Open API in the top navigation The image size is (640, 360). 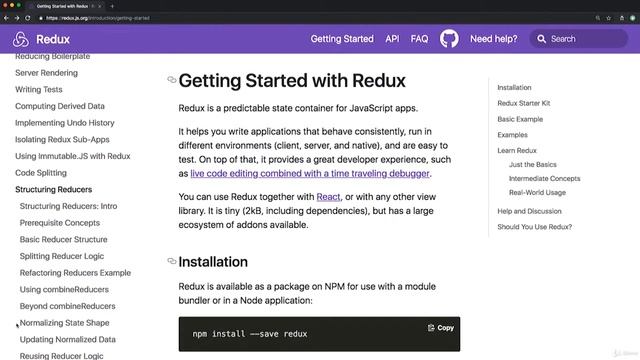(392, 39)
